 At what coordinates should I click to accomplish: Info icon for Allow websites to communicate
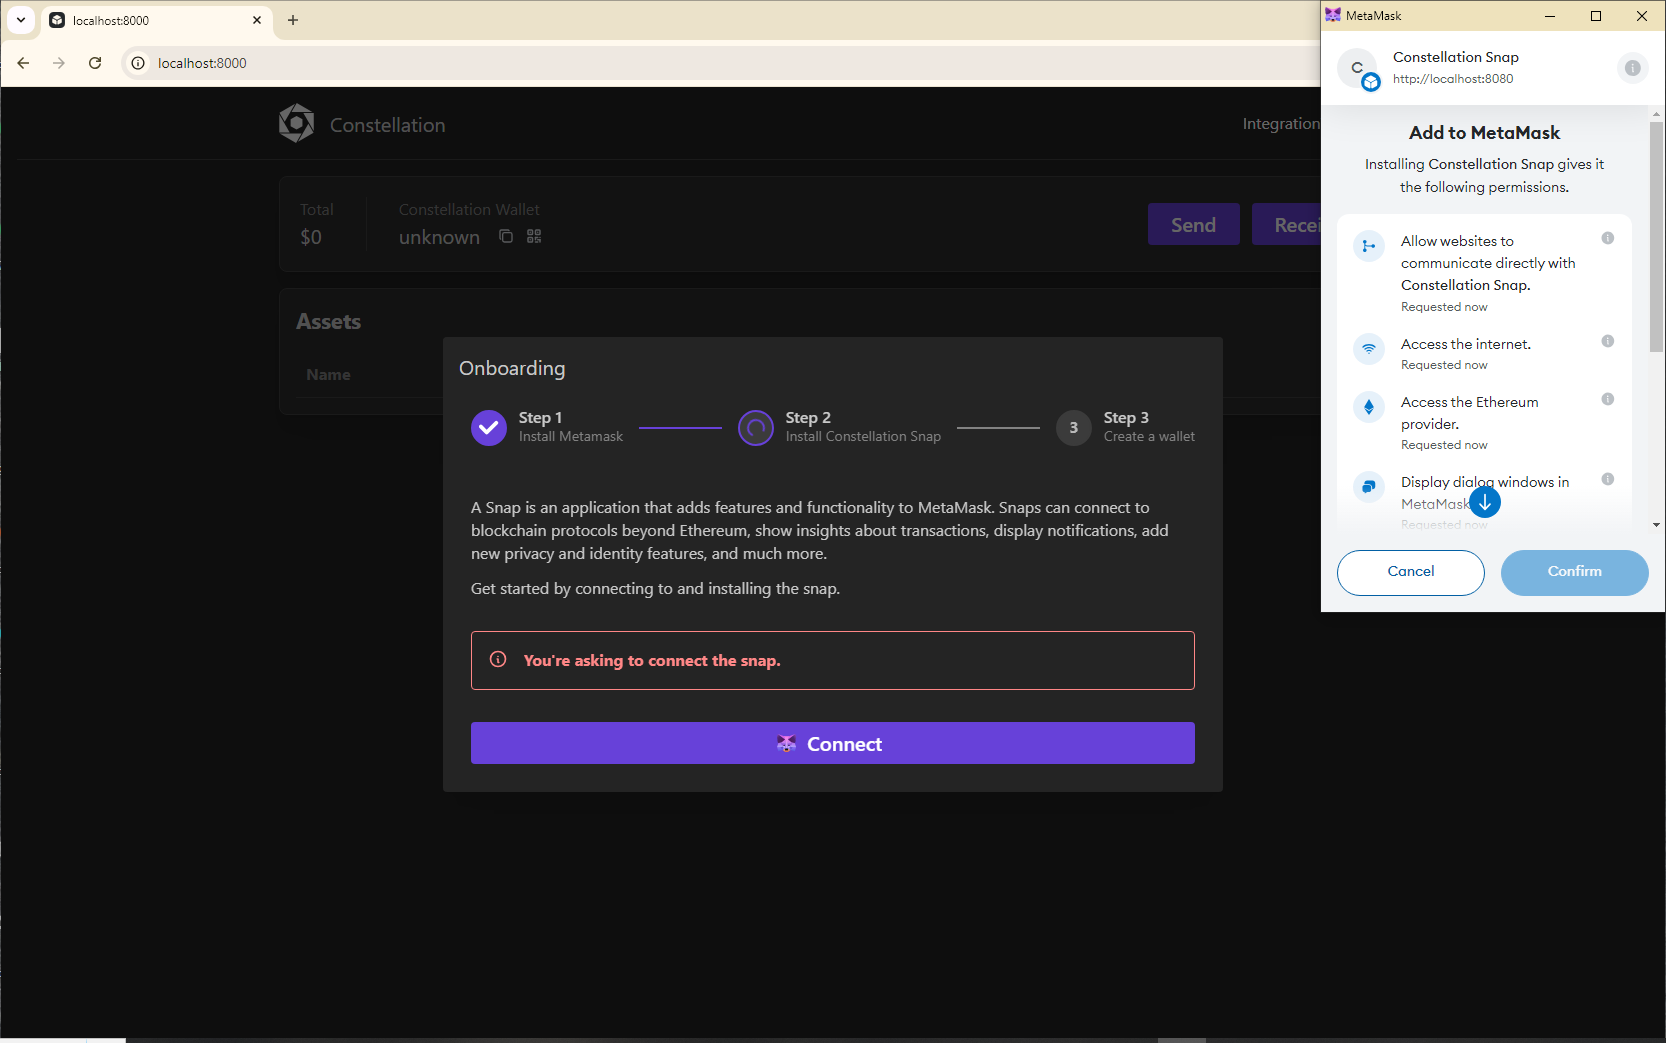[1608, 238]
